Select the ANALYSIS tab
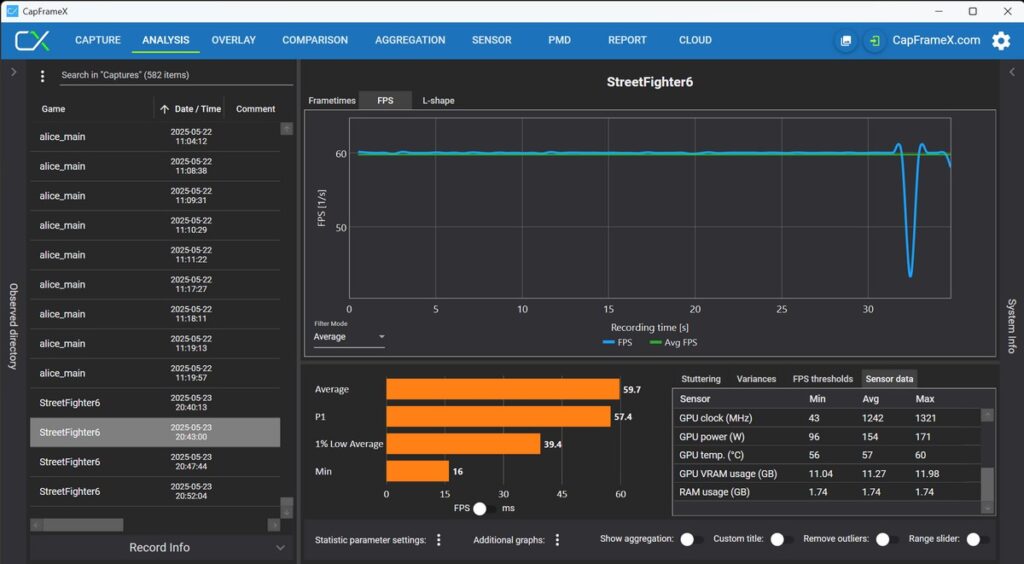Image resolution: width=1024 pixels, height=564 pixels. click(x=166, y=40)
